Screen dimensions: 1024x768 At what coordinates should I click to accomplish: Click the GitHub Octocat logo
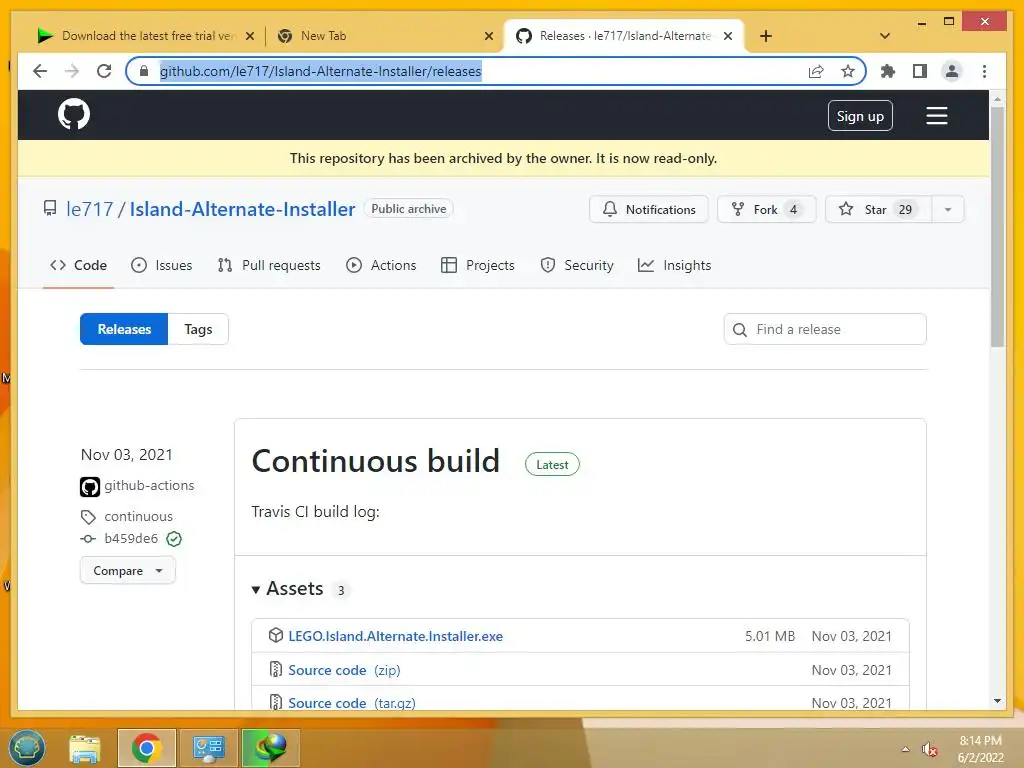tap(74, 114)
